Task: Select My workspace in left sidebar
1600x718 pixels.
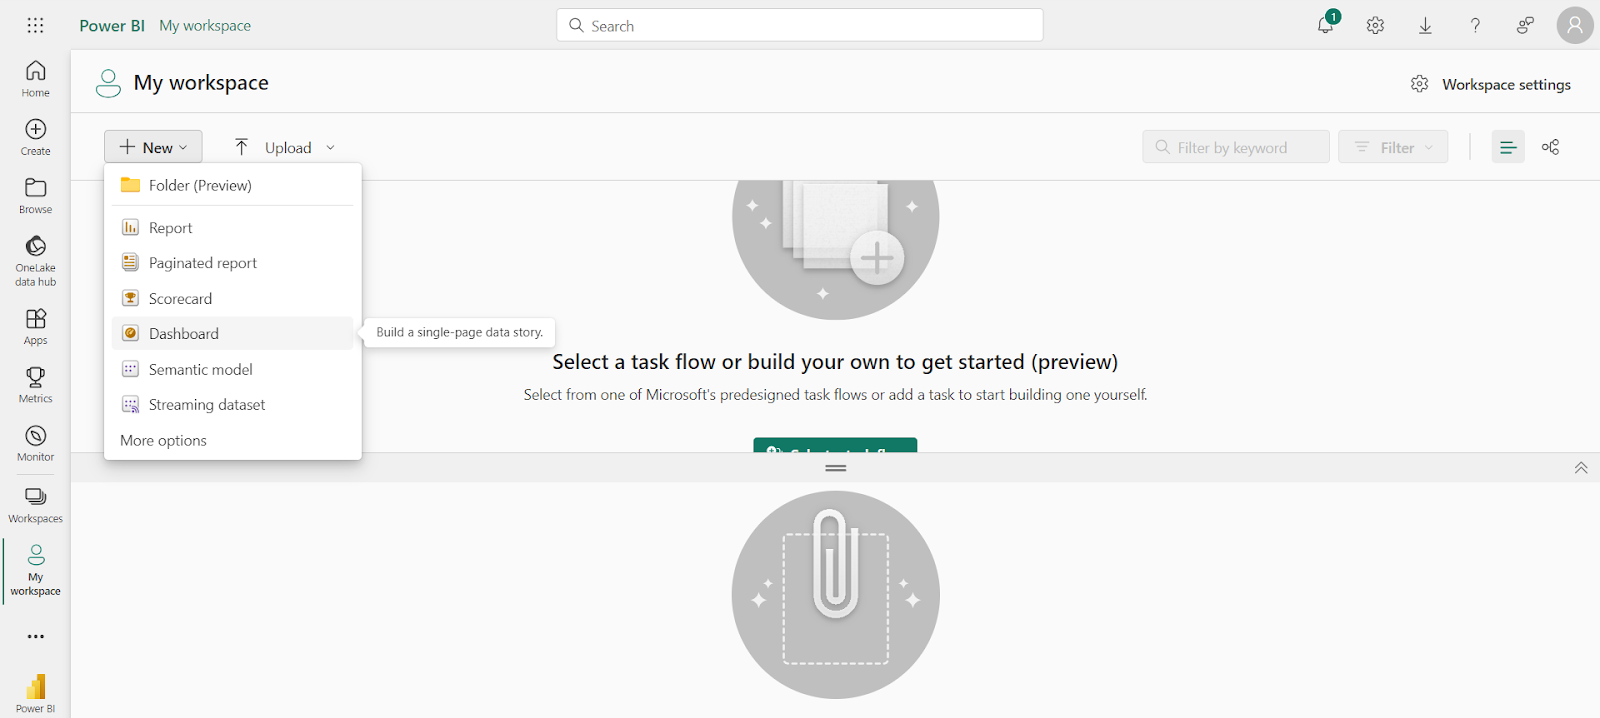Action: (35, 570)
